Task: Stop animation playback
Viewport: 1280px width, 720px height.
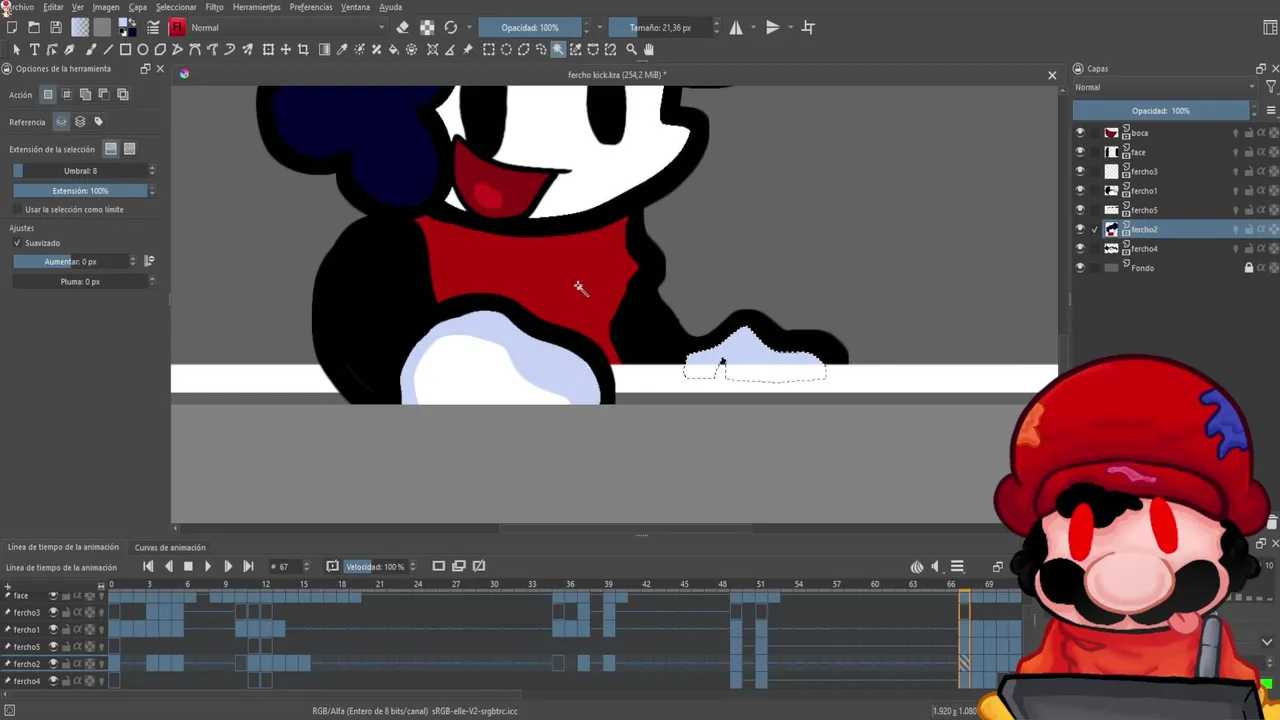Action: click(x=188, y=566)
